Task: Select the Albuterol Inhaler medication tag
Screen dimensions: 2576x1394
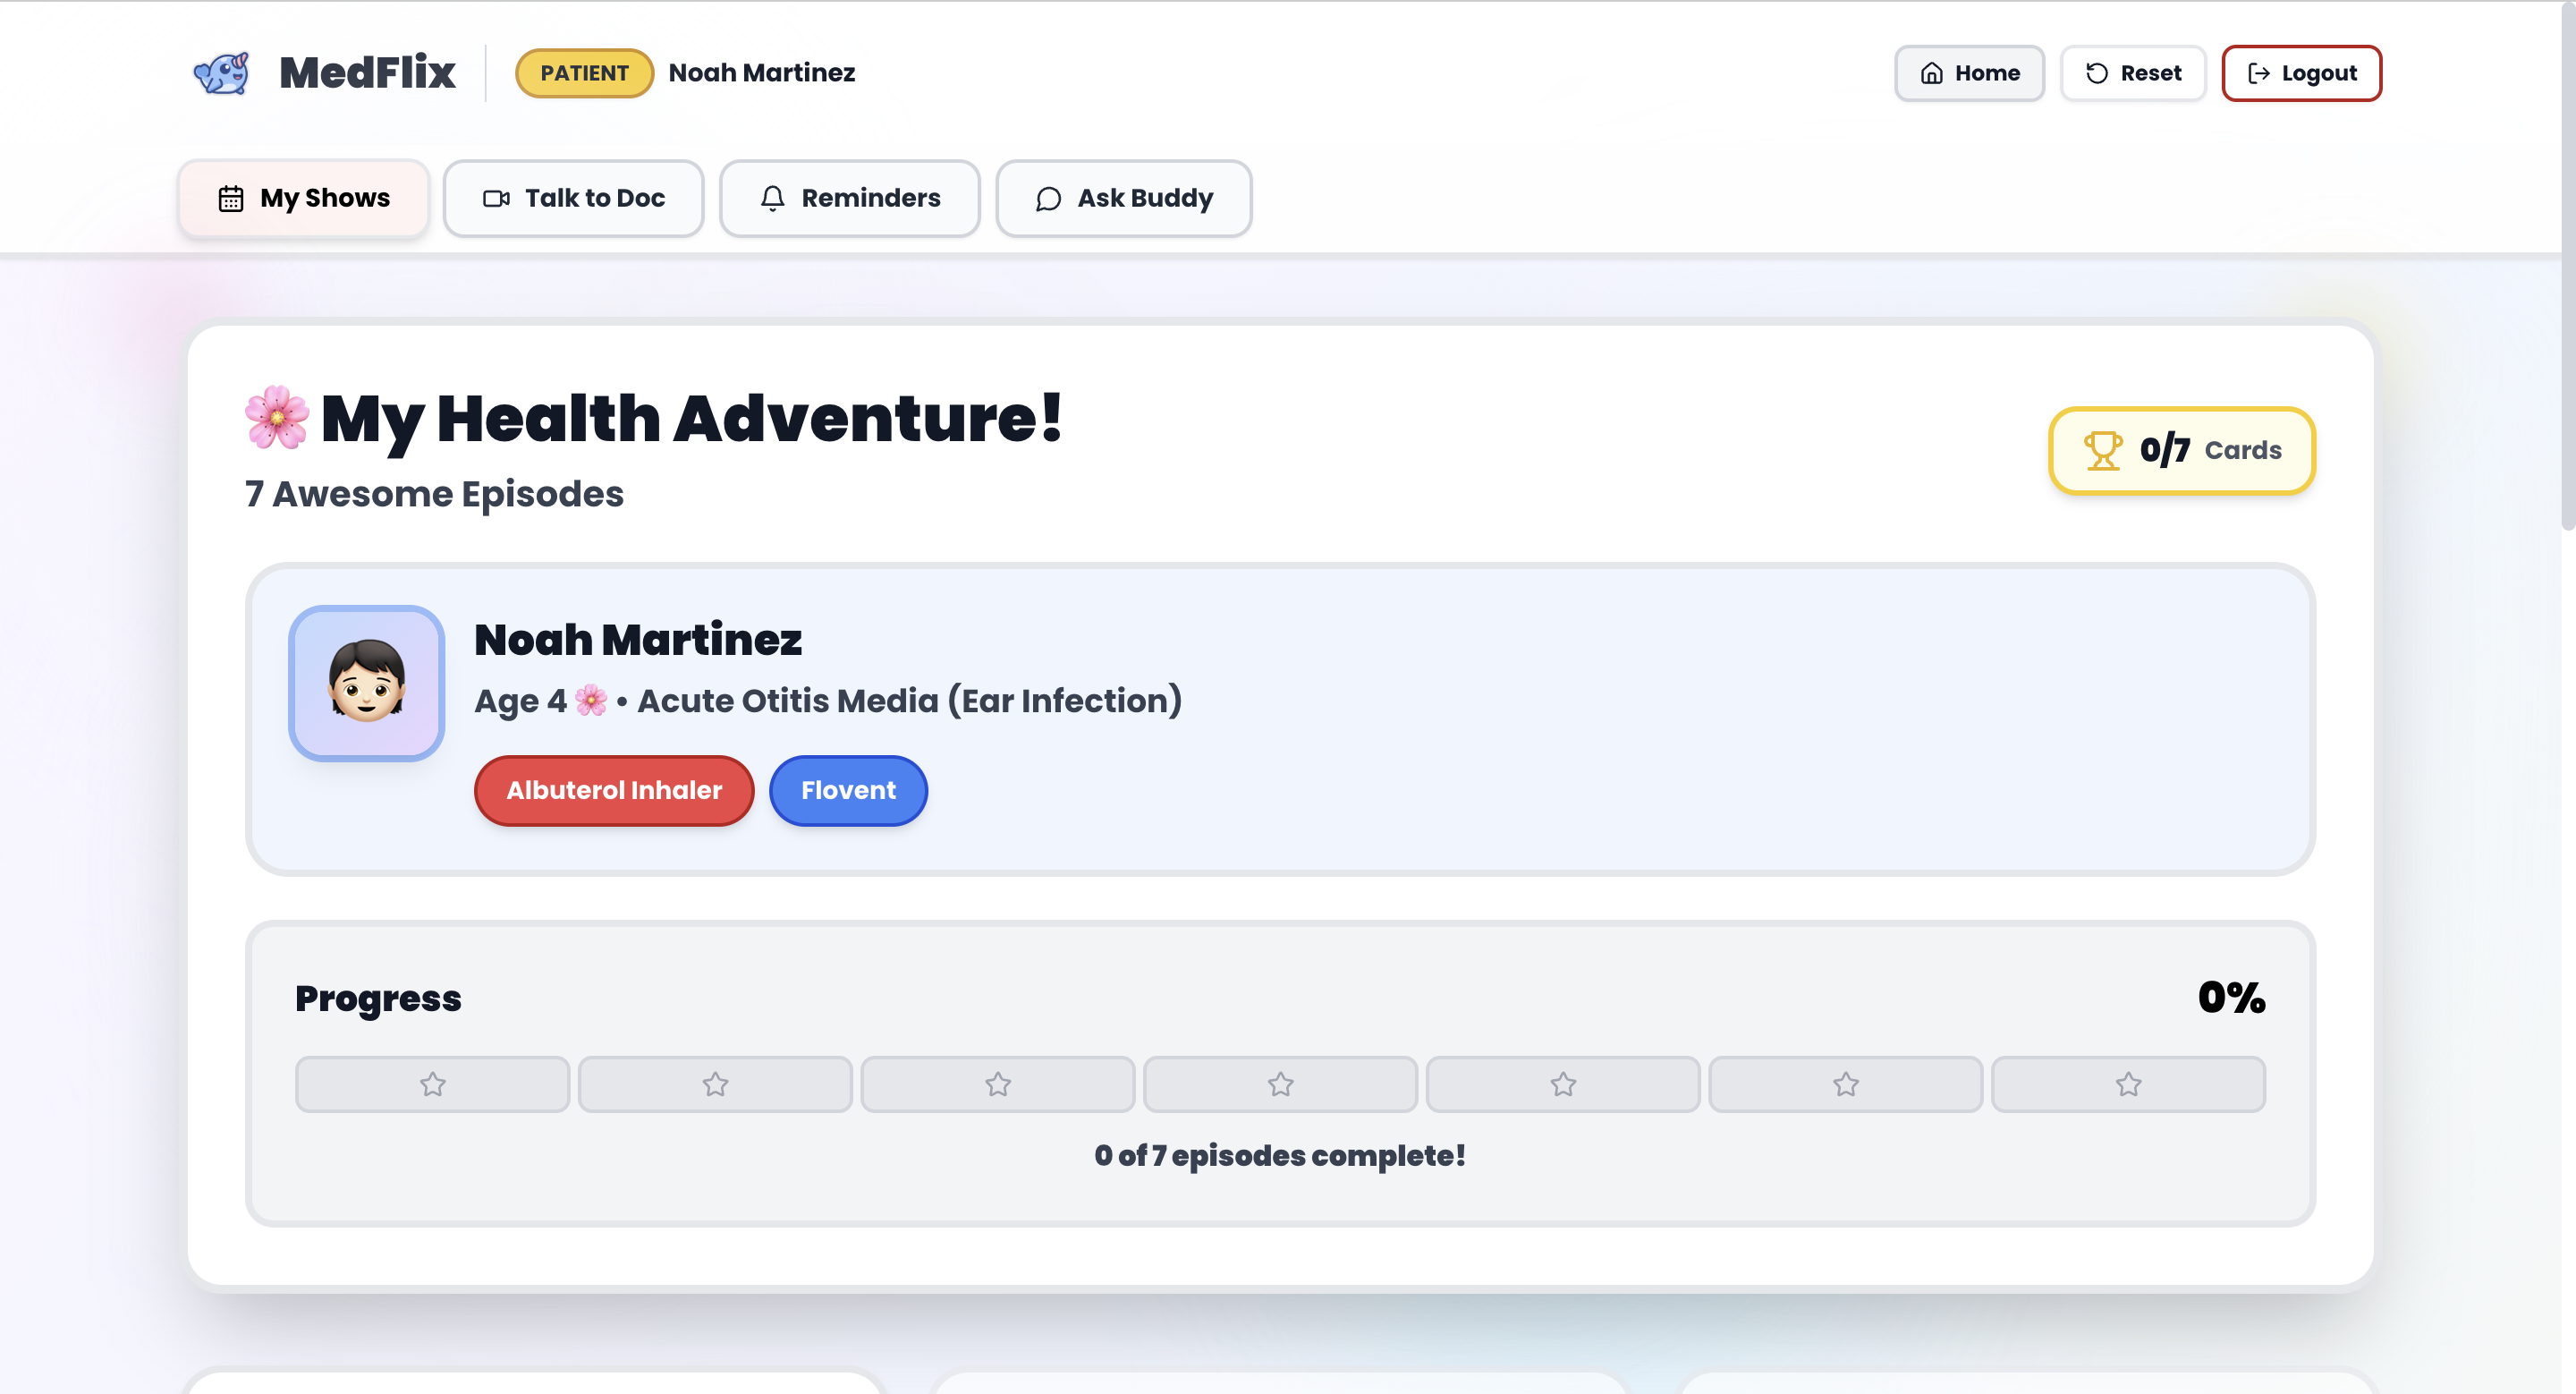Action: click(x=614, y=790)
